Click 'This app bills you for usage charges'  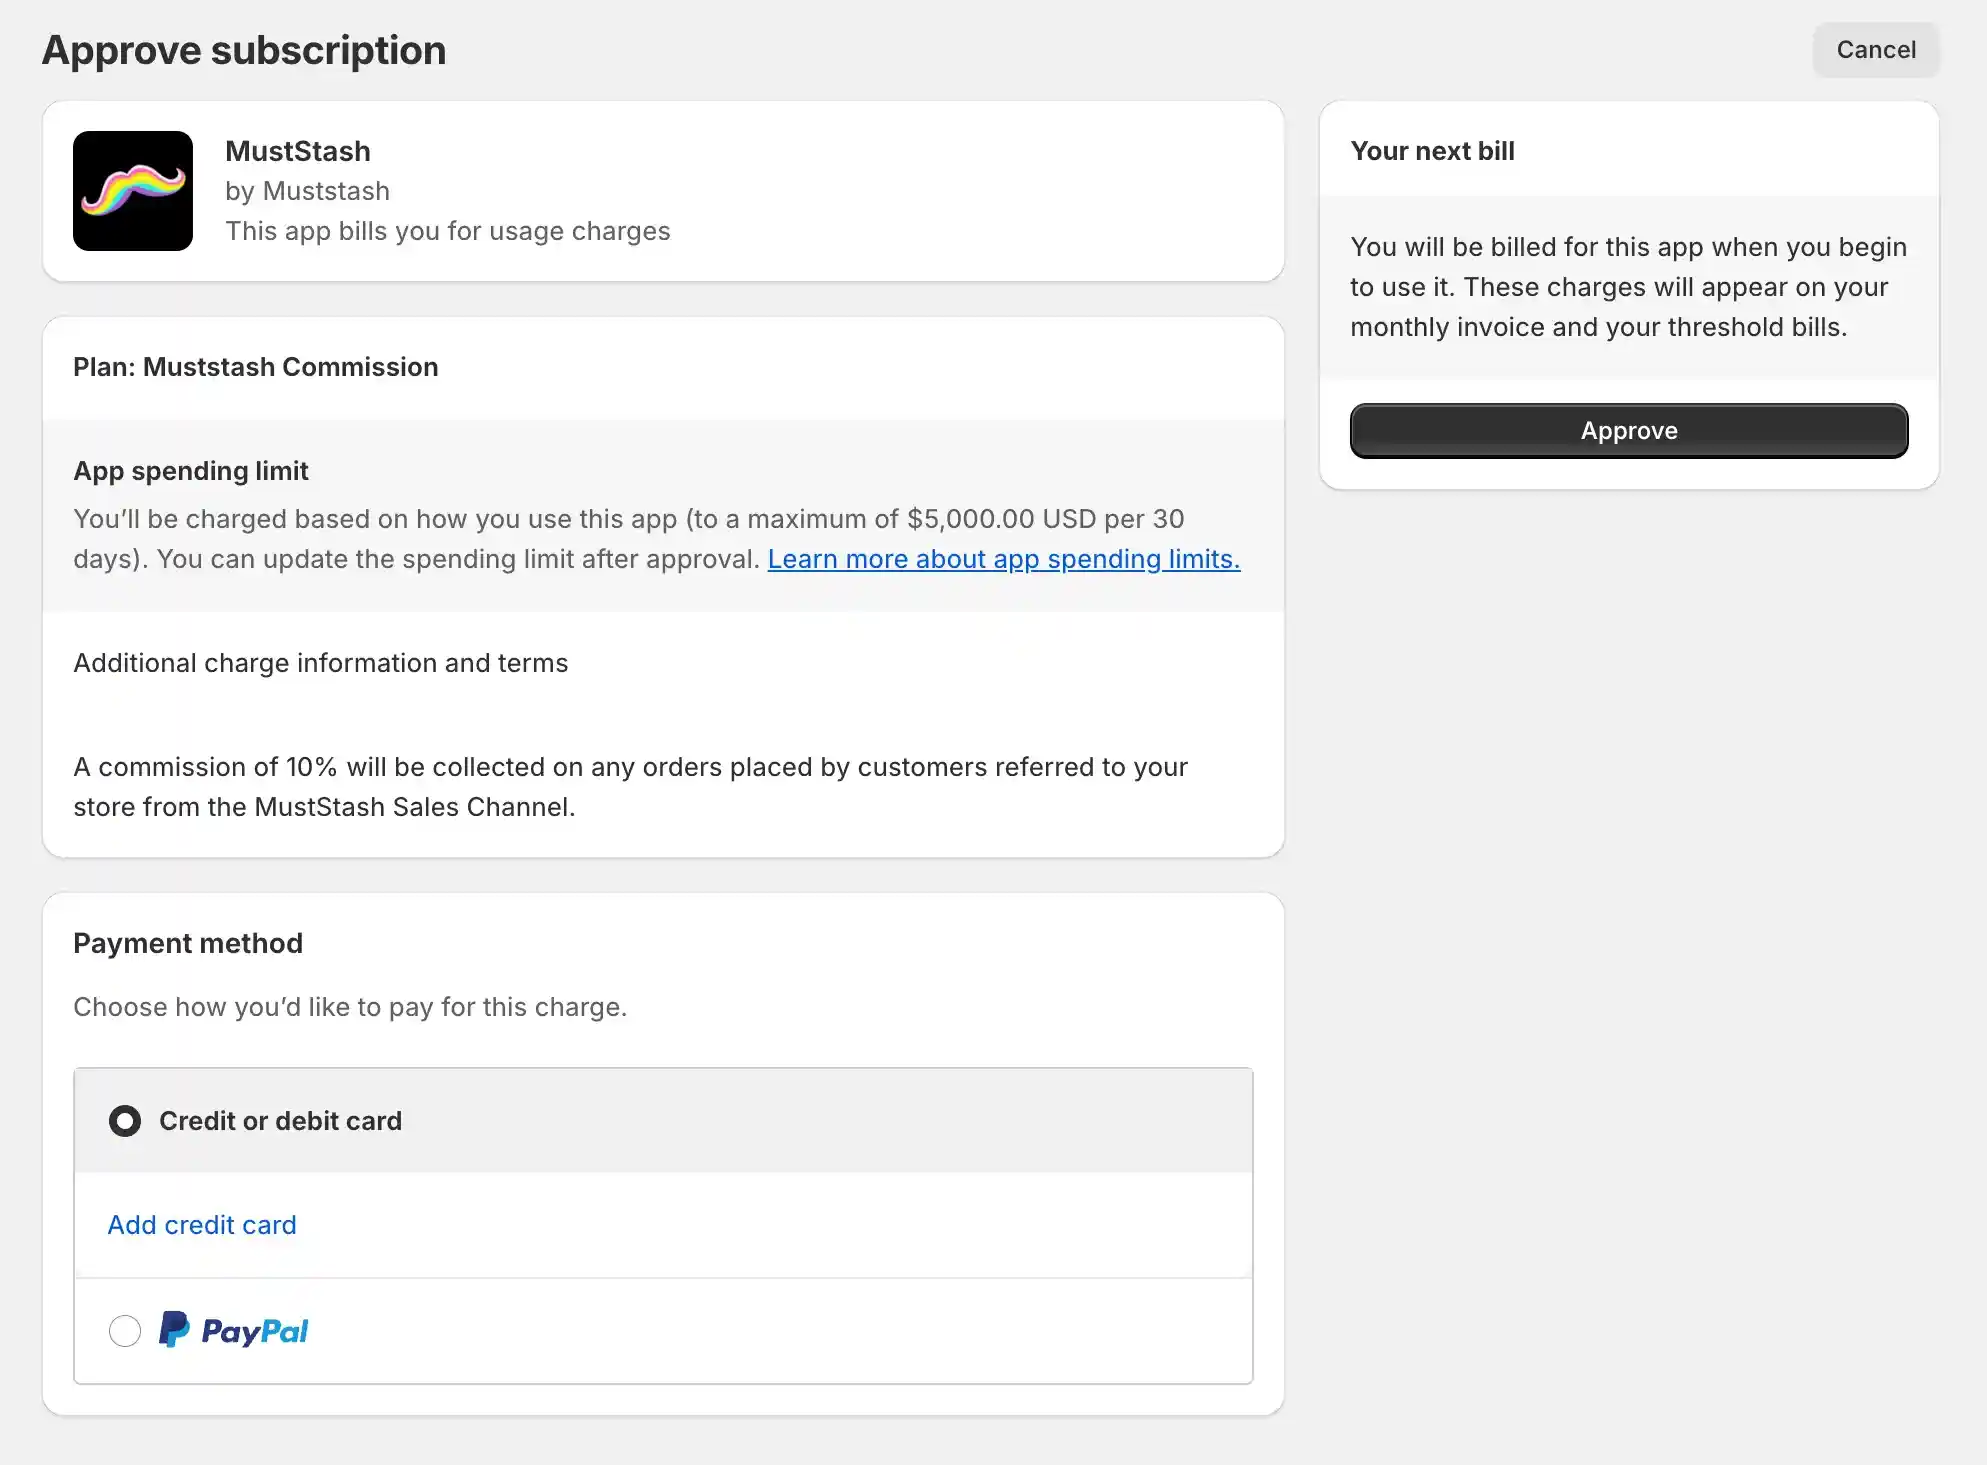click(x=447, y=231)
